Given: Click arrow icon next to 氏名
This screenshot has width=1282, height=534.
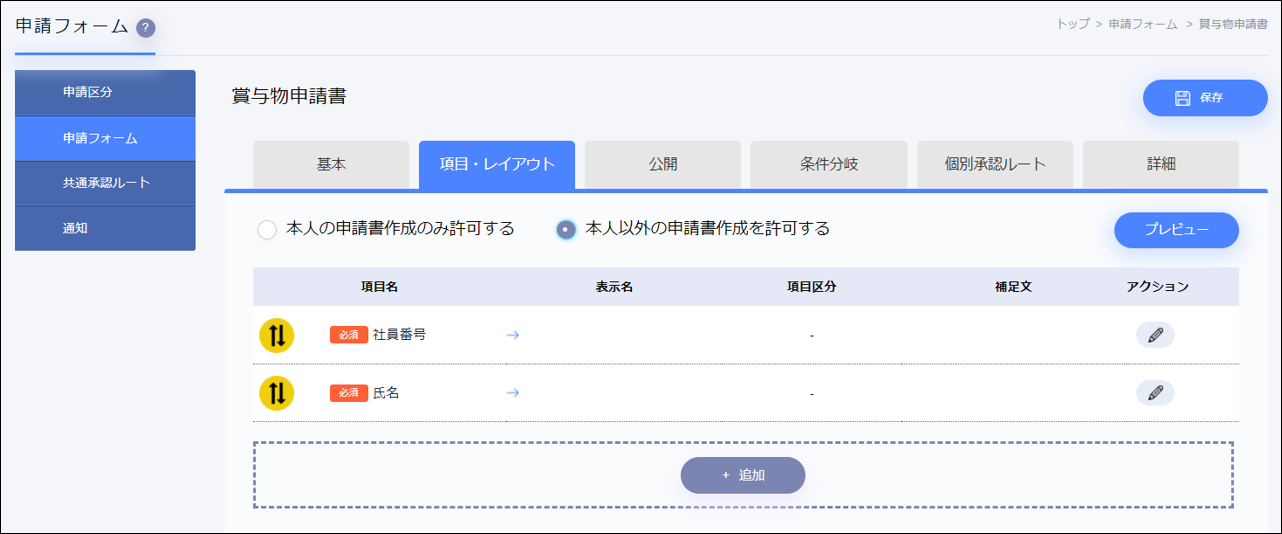Looking at the screenshot, I should click(x=513, y=393).
